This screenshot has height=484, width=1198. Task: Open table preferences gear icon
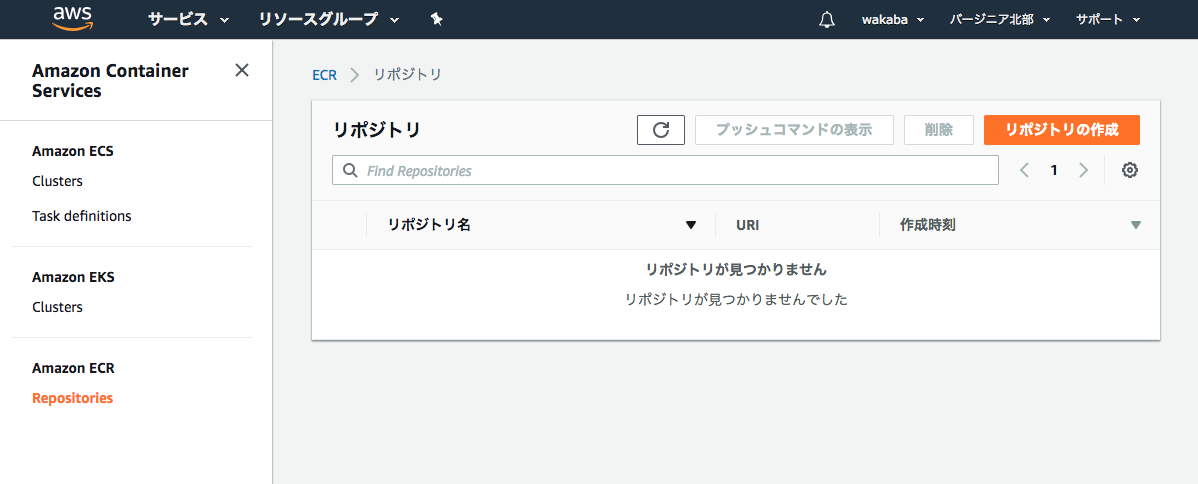tap(1130, 171)
